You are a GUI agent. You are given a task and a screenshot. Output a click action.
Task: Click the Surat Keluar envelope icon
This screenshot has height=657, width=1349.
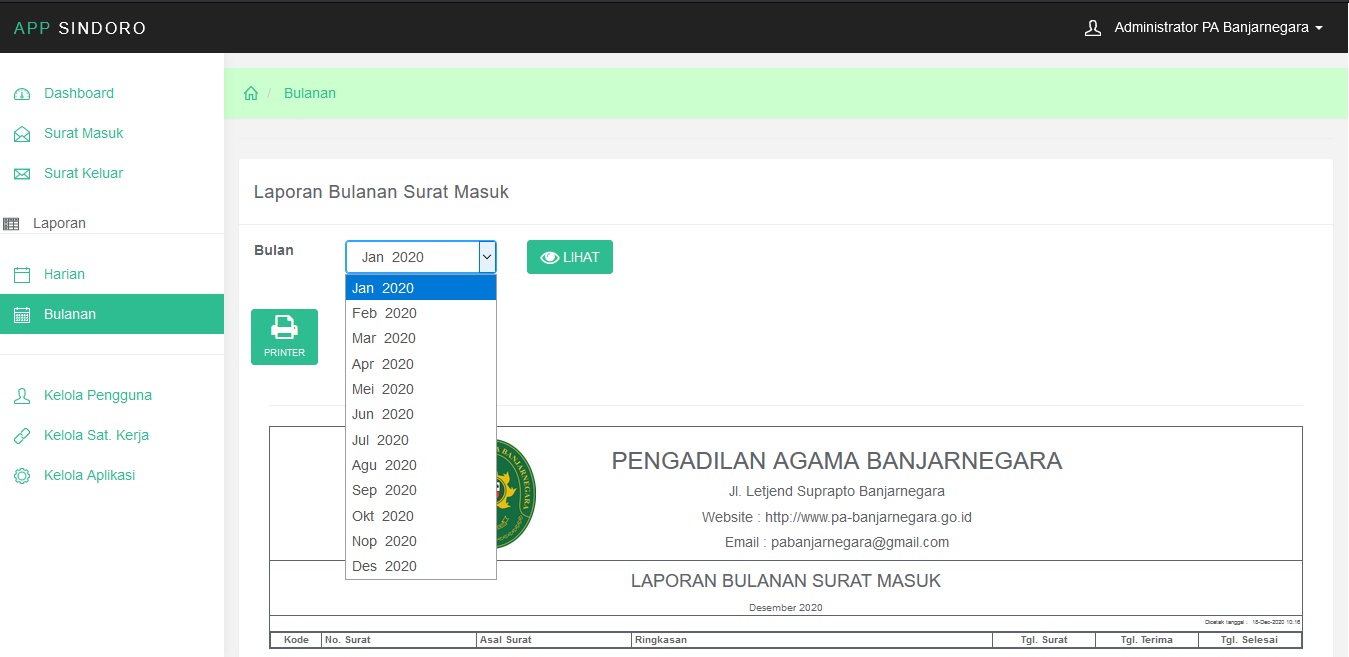(22, 174)
